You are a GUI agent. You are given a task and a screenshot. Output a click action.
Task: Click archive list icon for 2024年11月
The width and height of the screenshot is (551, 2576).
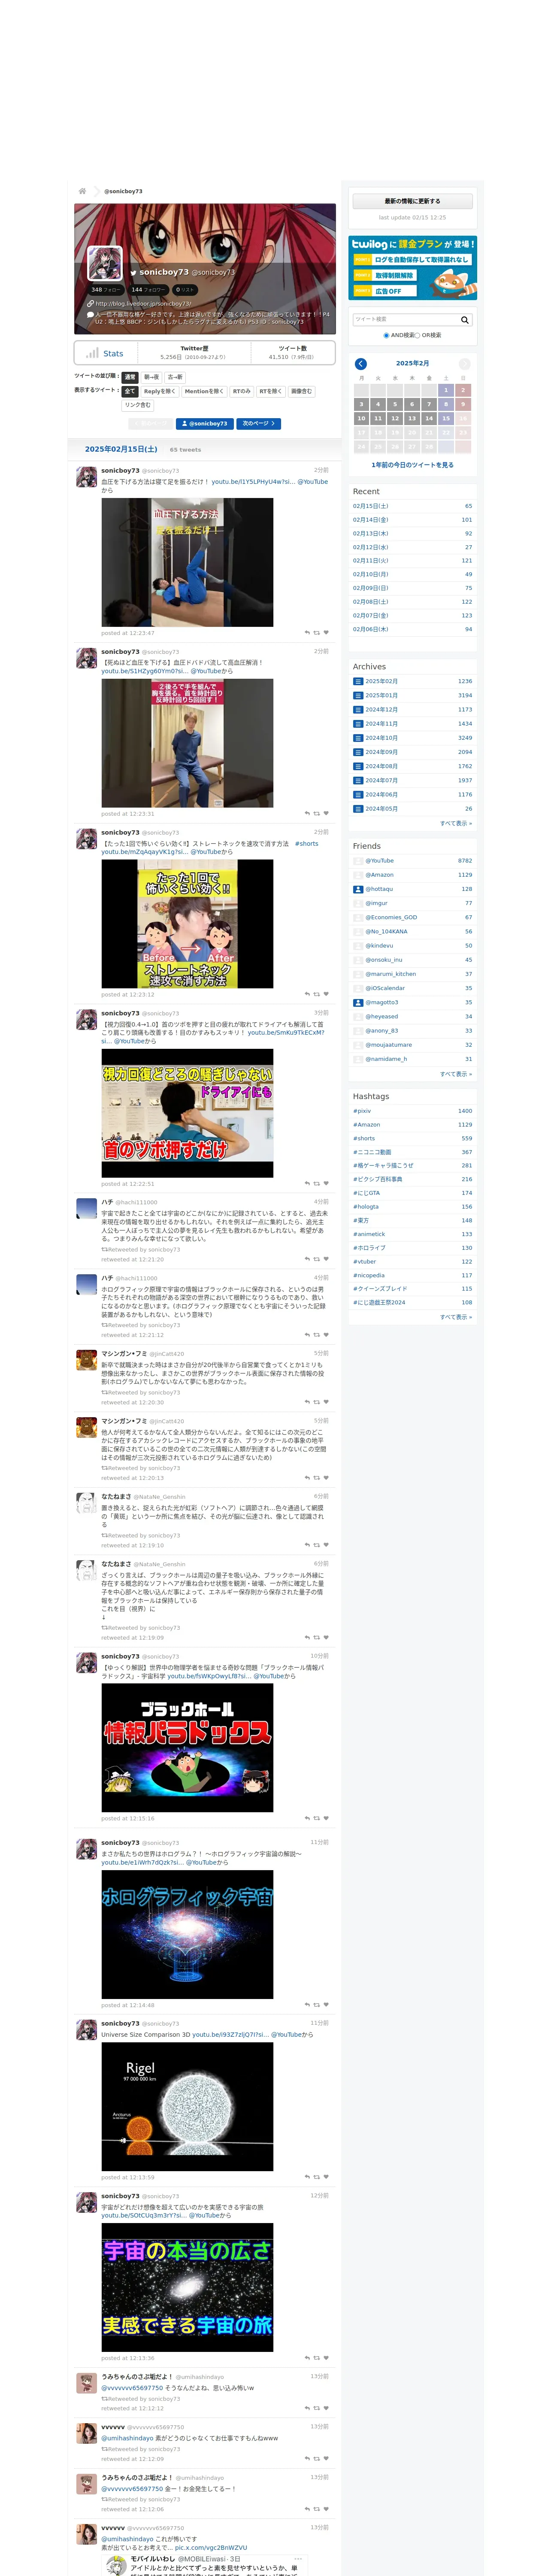pos(358,723)
